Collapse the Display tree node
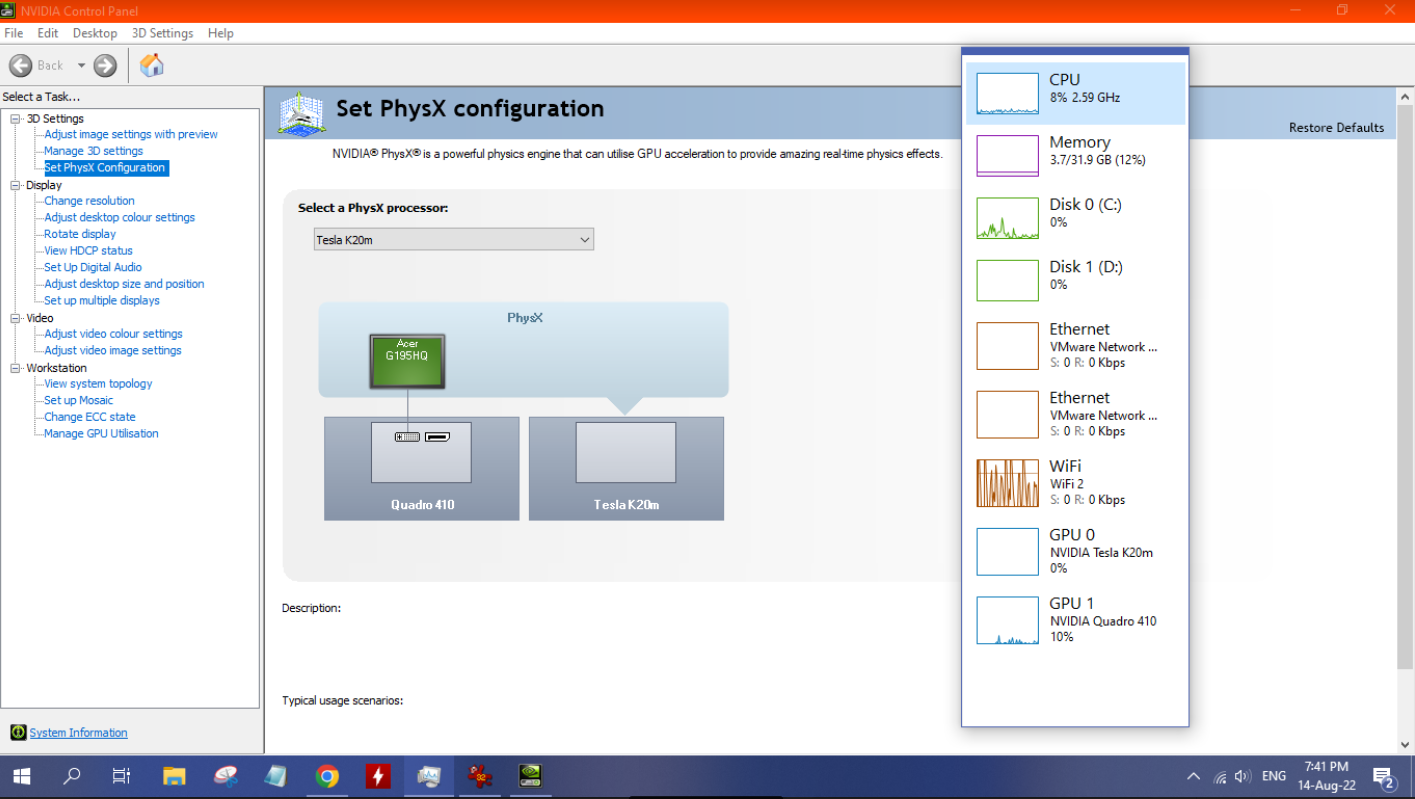This screenshot has height=799, width=1415. click(16, 185)
